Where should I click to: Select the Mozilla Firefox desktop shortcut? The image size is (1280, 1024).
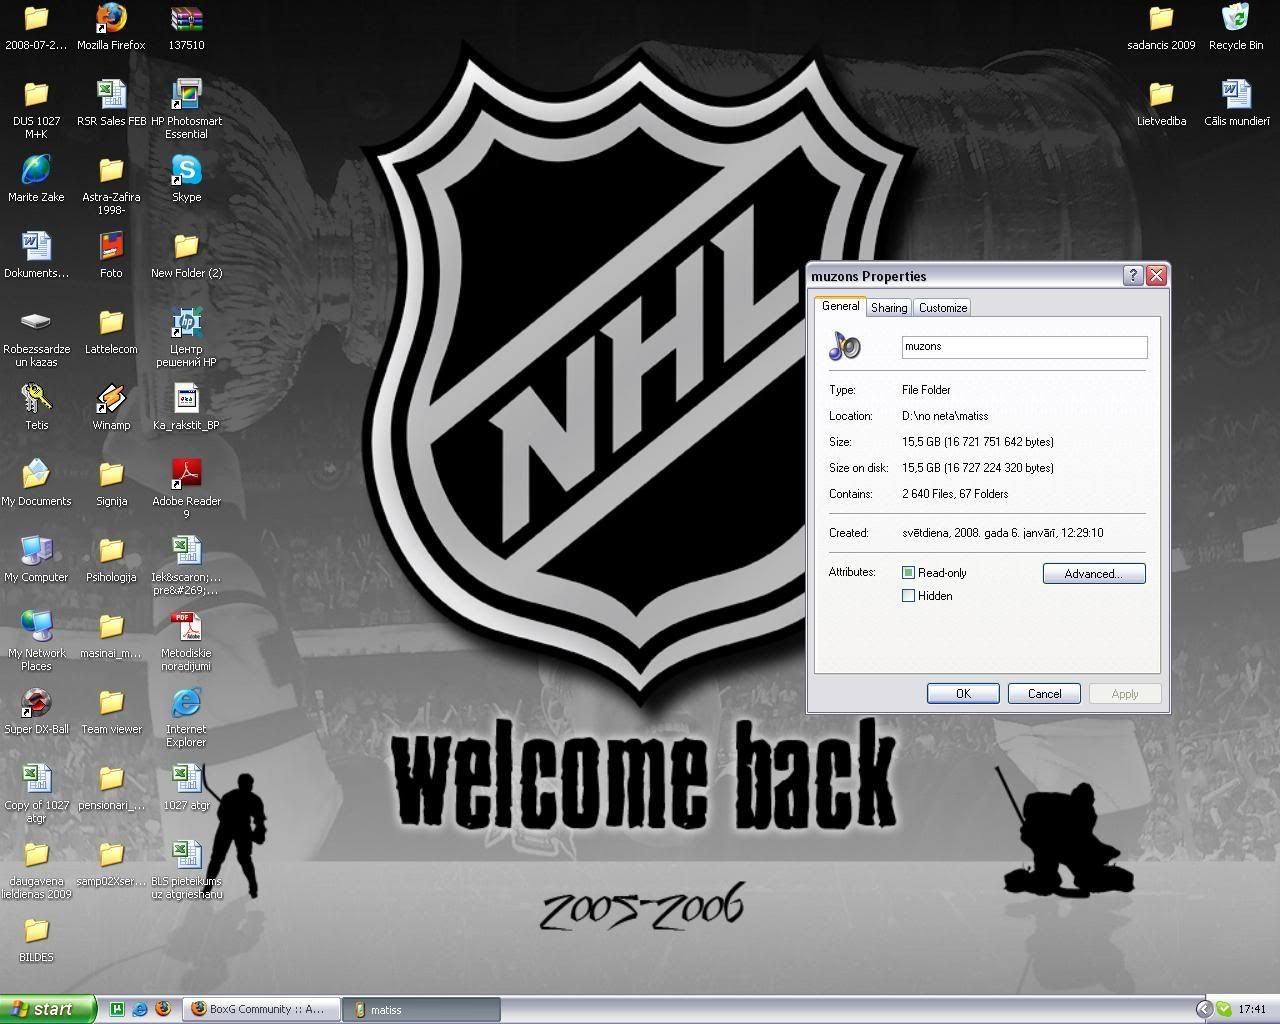[x=111, y=27]
